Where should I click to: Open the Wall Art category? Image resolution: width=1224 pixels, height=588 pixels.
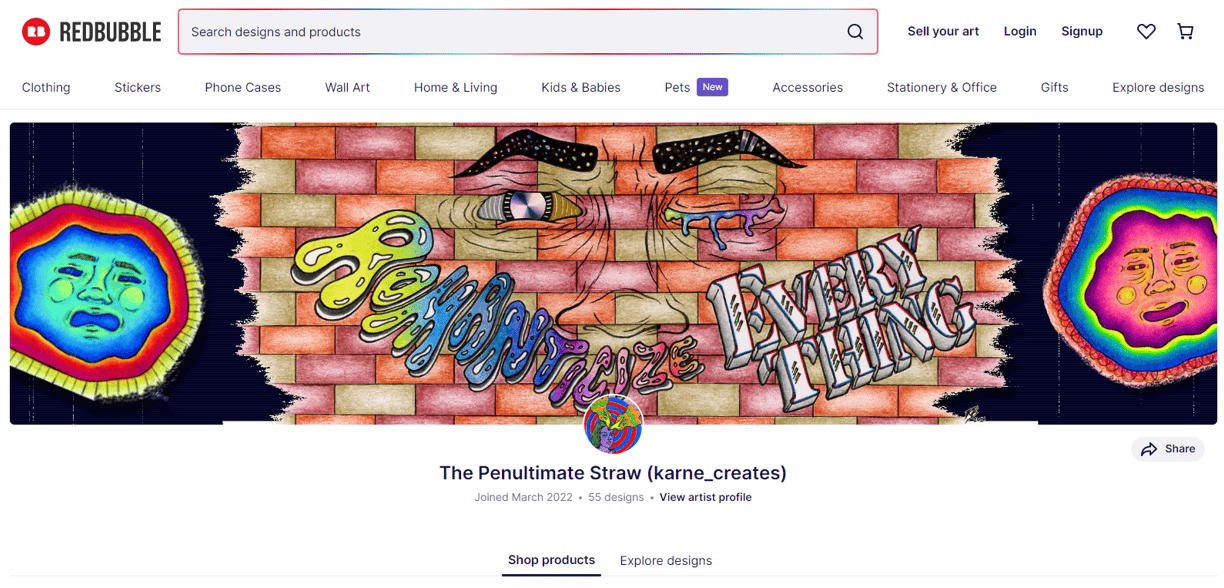348,88
